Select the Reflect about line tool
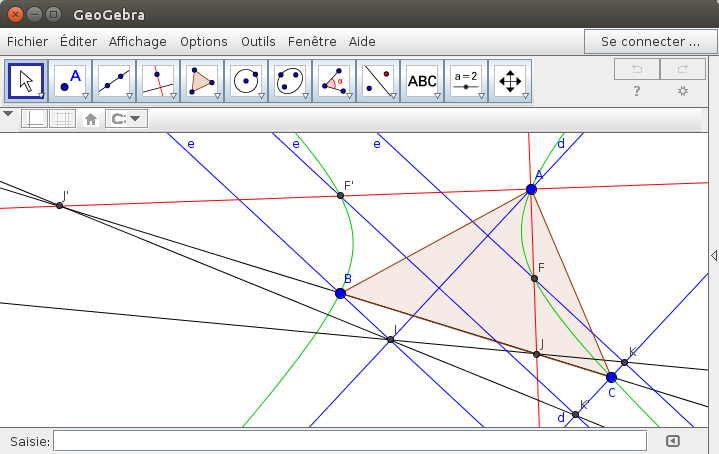The image size is (719, 454). point(378,80)
